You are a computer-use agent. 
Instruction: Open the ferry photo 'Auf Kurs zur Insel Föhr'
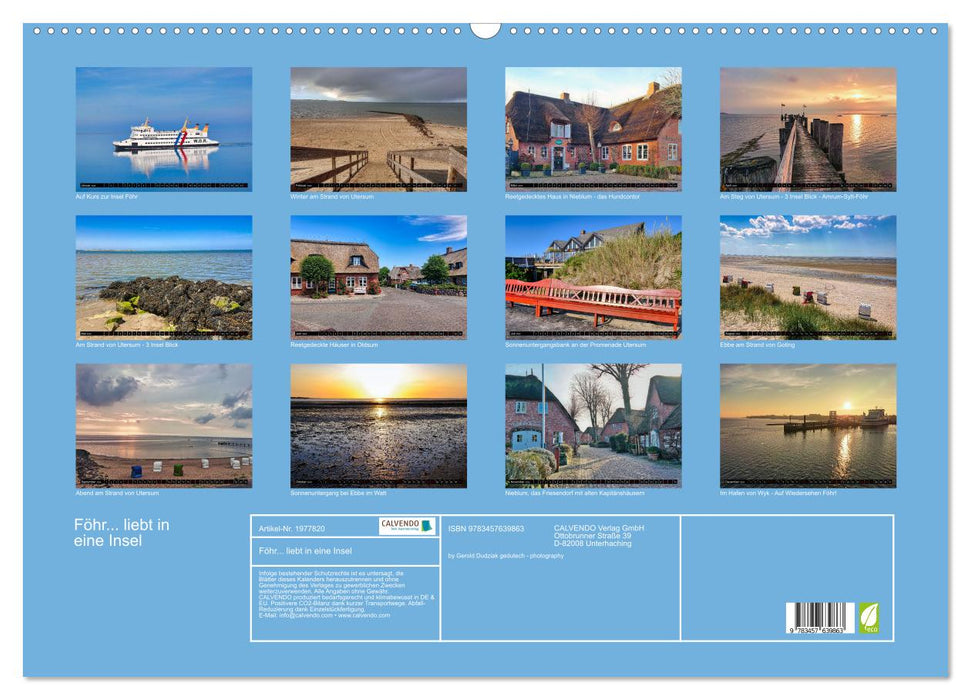[x=164, y=129]
